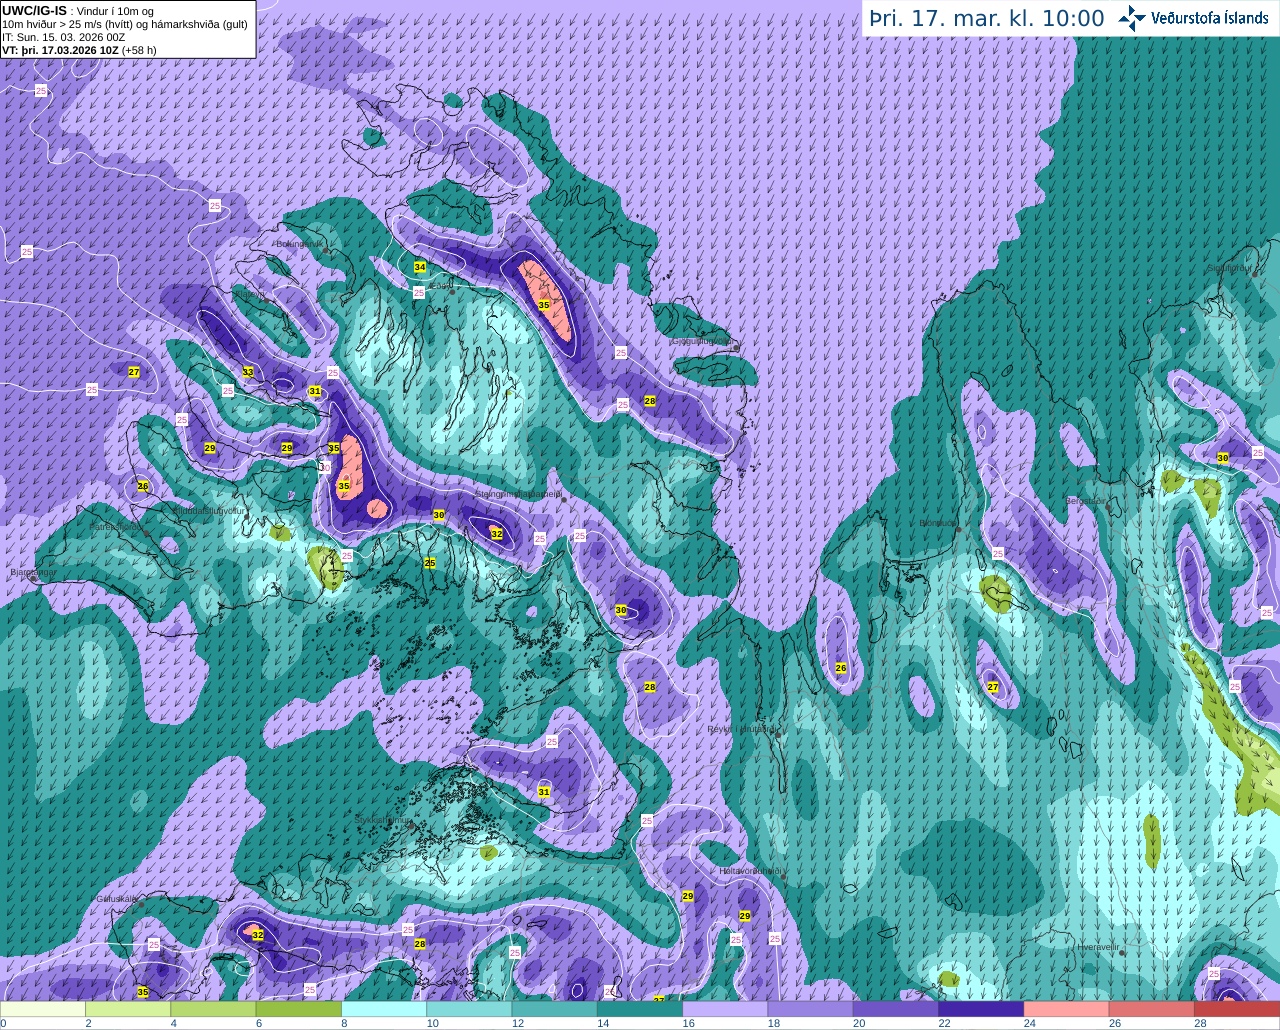Click the 28 gust marker south of Gjögurflugvöllur
This screenshot has height=1030, width=1280.
coord(650,400)
